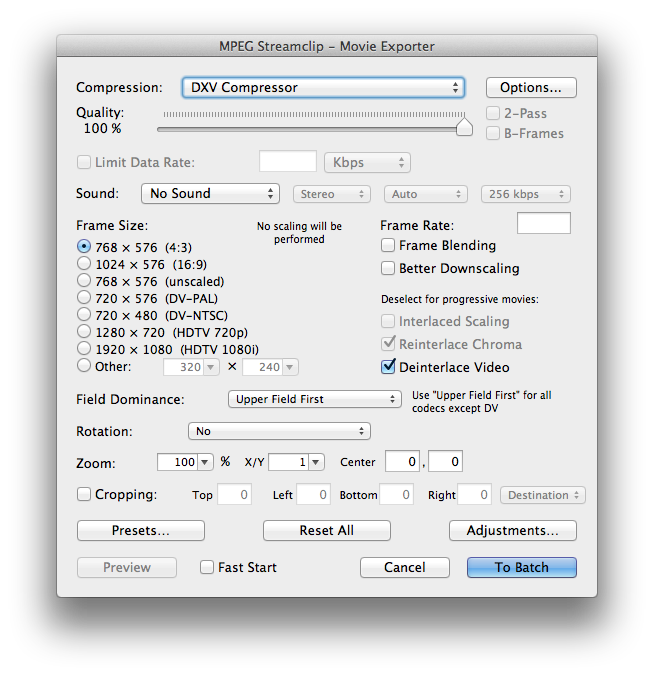
Task: Select the Other frame size radio button
Action: (84, 366)
